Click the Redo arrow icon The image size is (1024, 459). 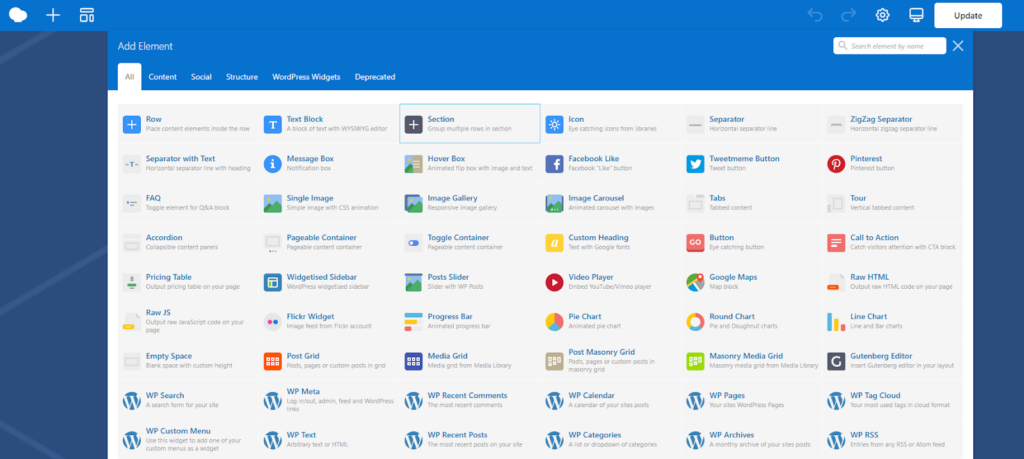(x=848, y=15)
